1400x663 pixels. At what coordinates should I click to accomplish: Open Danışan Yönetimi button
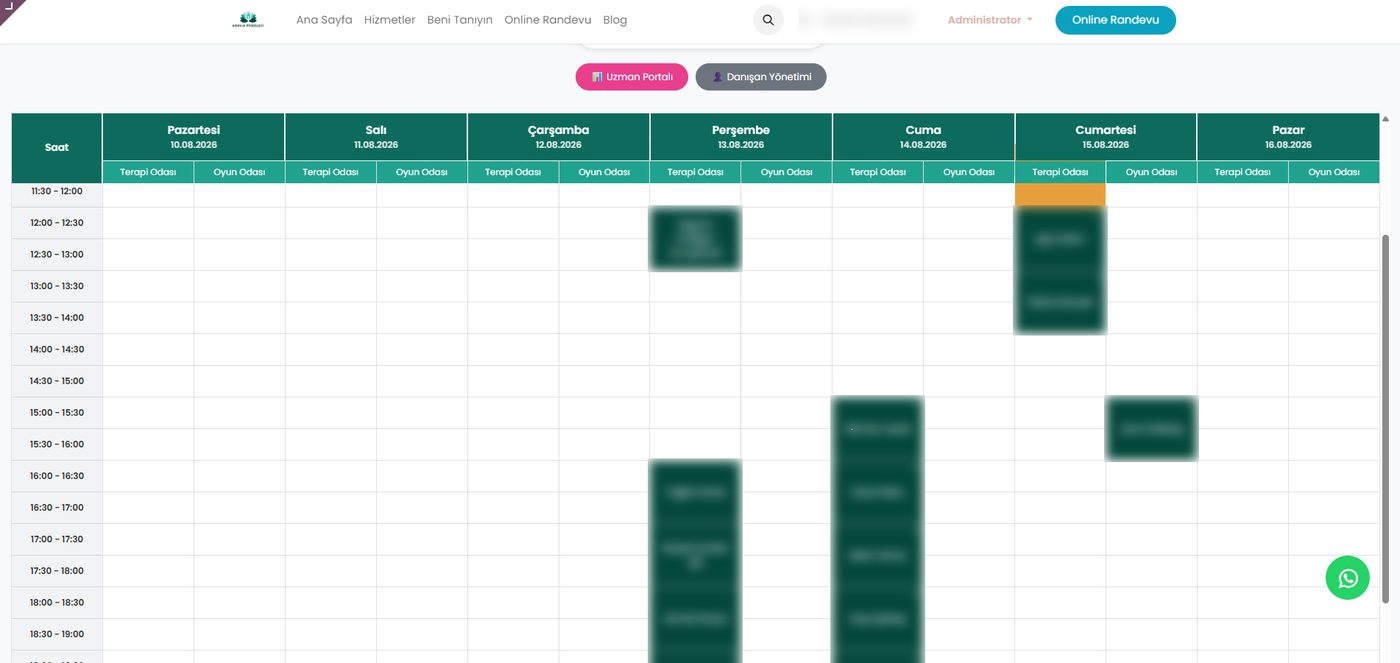[761, 77]
